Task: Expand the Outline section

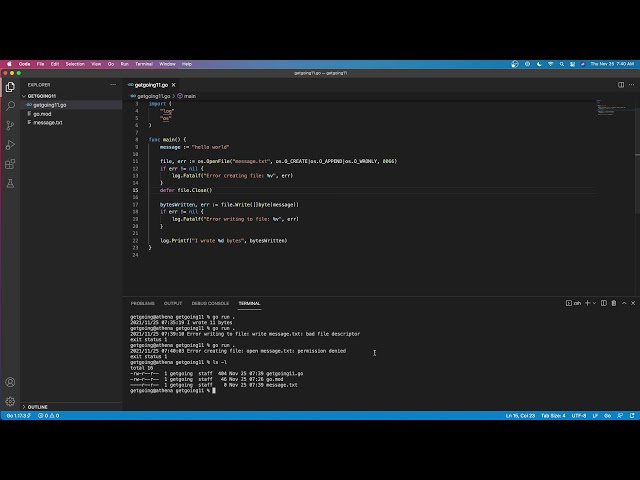Action: pyautogui.click(x=38, y=407)
